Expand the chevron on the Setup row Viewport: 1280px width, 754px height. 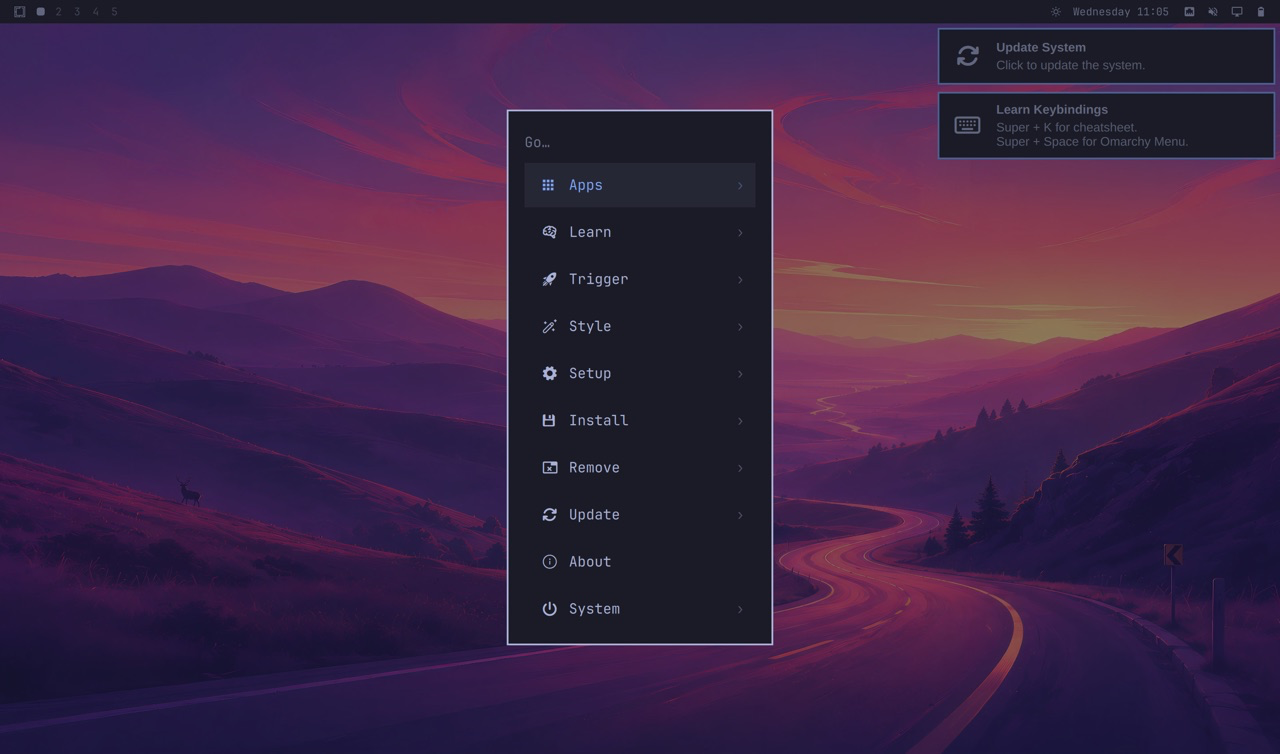click(740, 373)
